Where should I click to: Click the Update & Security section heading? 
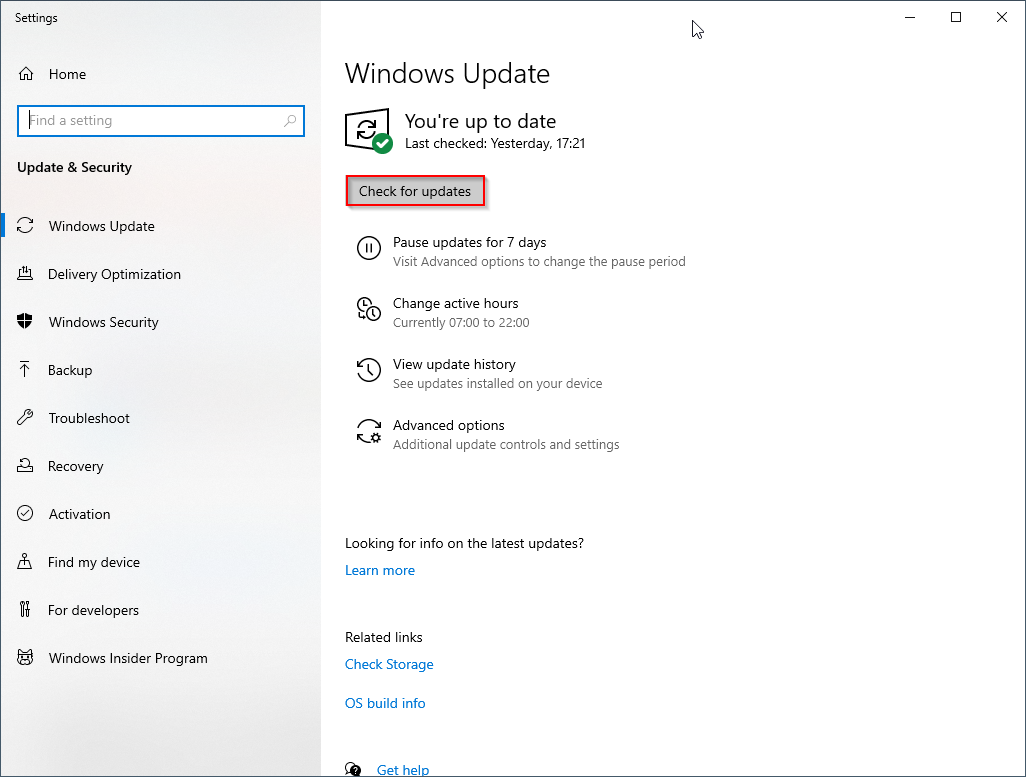point(75,168)
